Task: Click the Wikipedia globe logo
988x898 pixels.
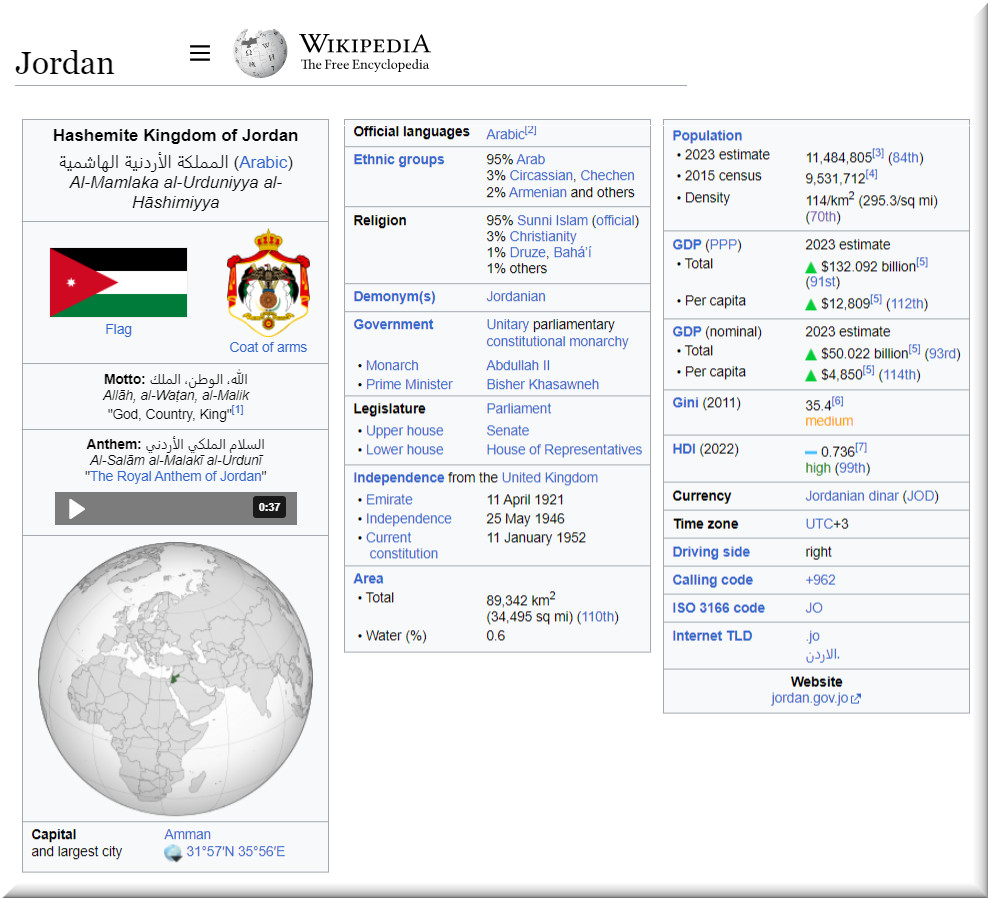Action: coord(260,53)
